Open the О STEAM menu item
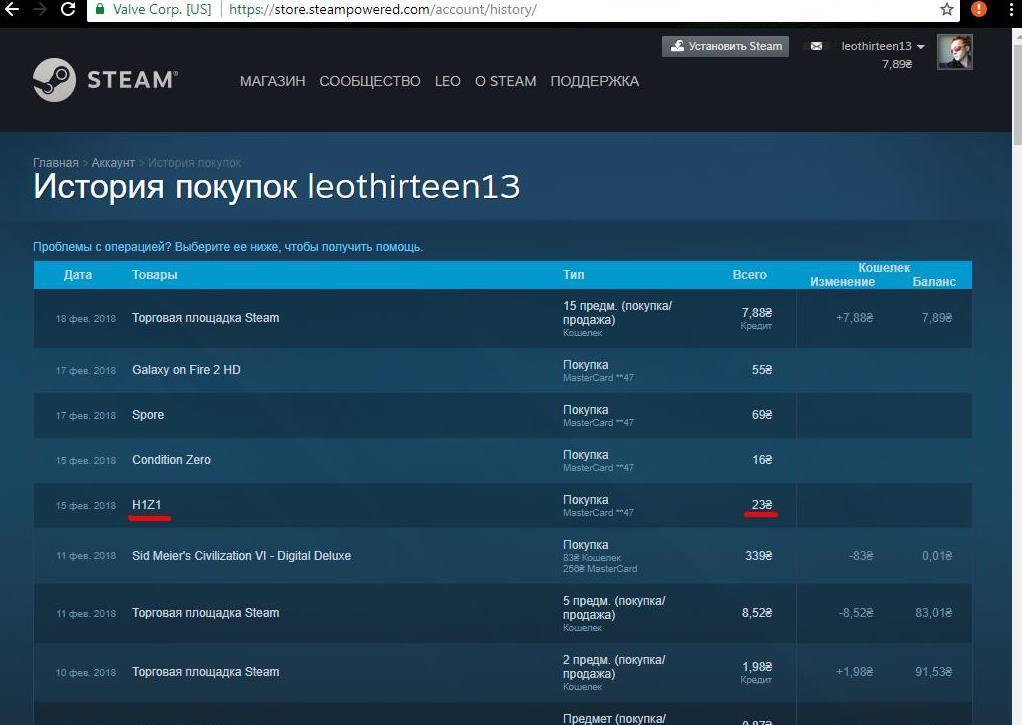 pyautogui.click(x=505, y=81)
